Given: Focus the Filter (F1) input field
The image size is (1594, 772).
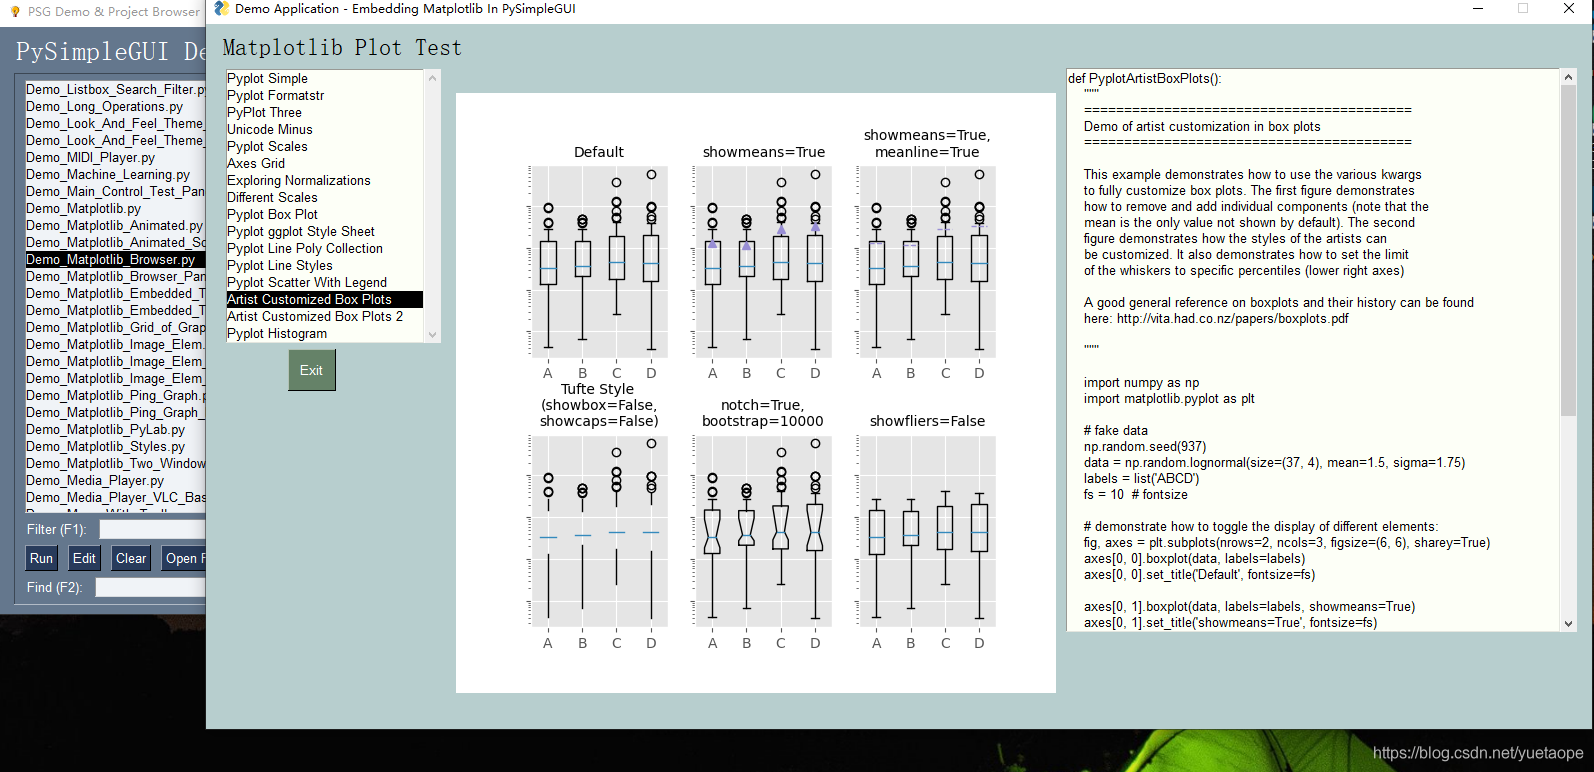Looking at the screenshot, I should click(x=152, y=529).
